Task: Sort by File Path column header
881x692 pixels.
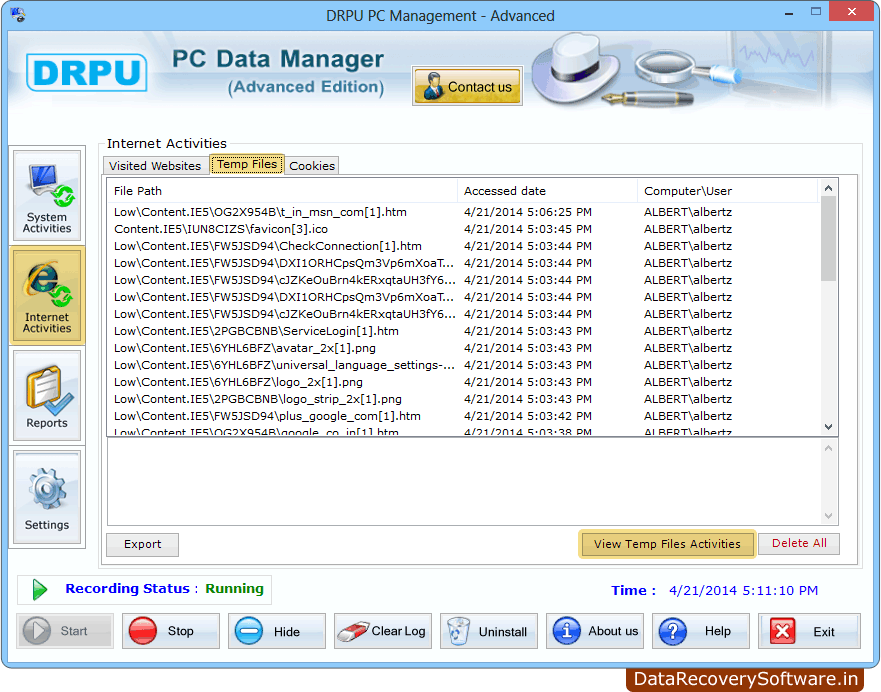Action: [x=282, y=191]
